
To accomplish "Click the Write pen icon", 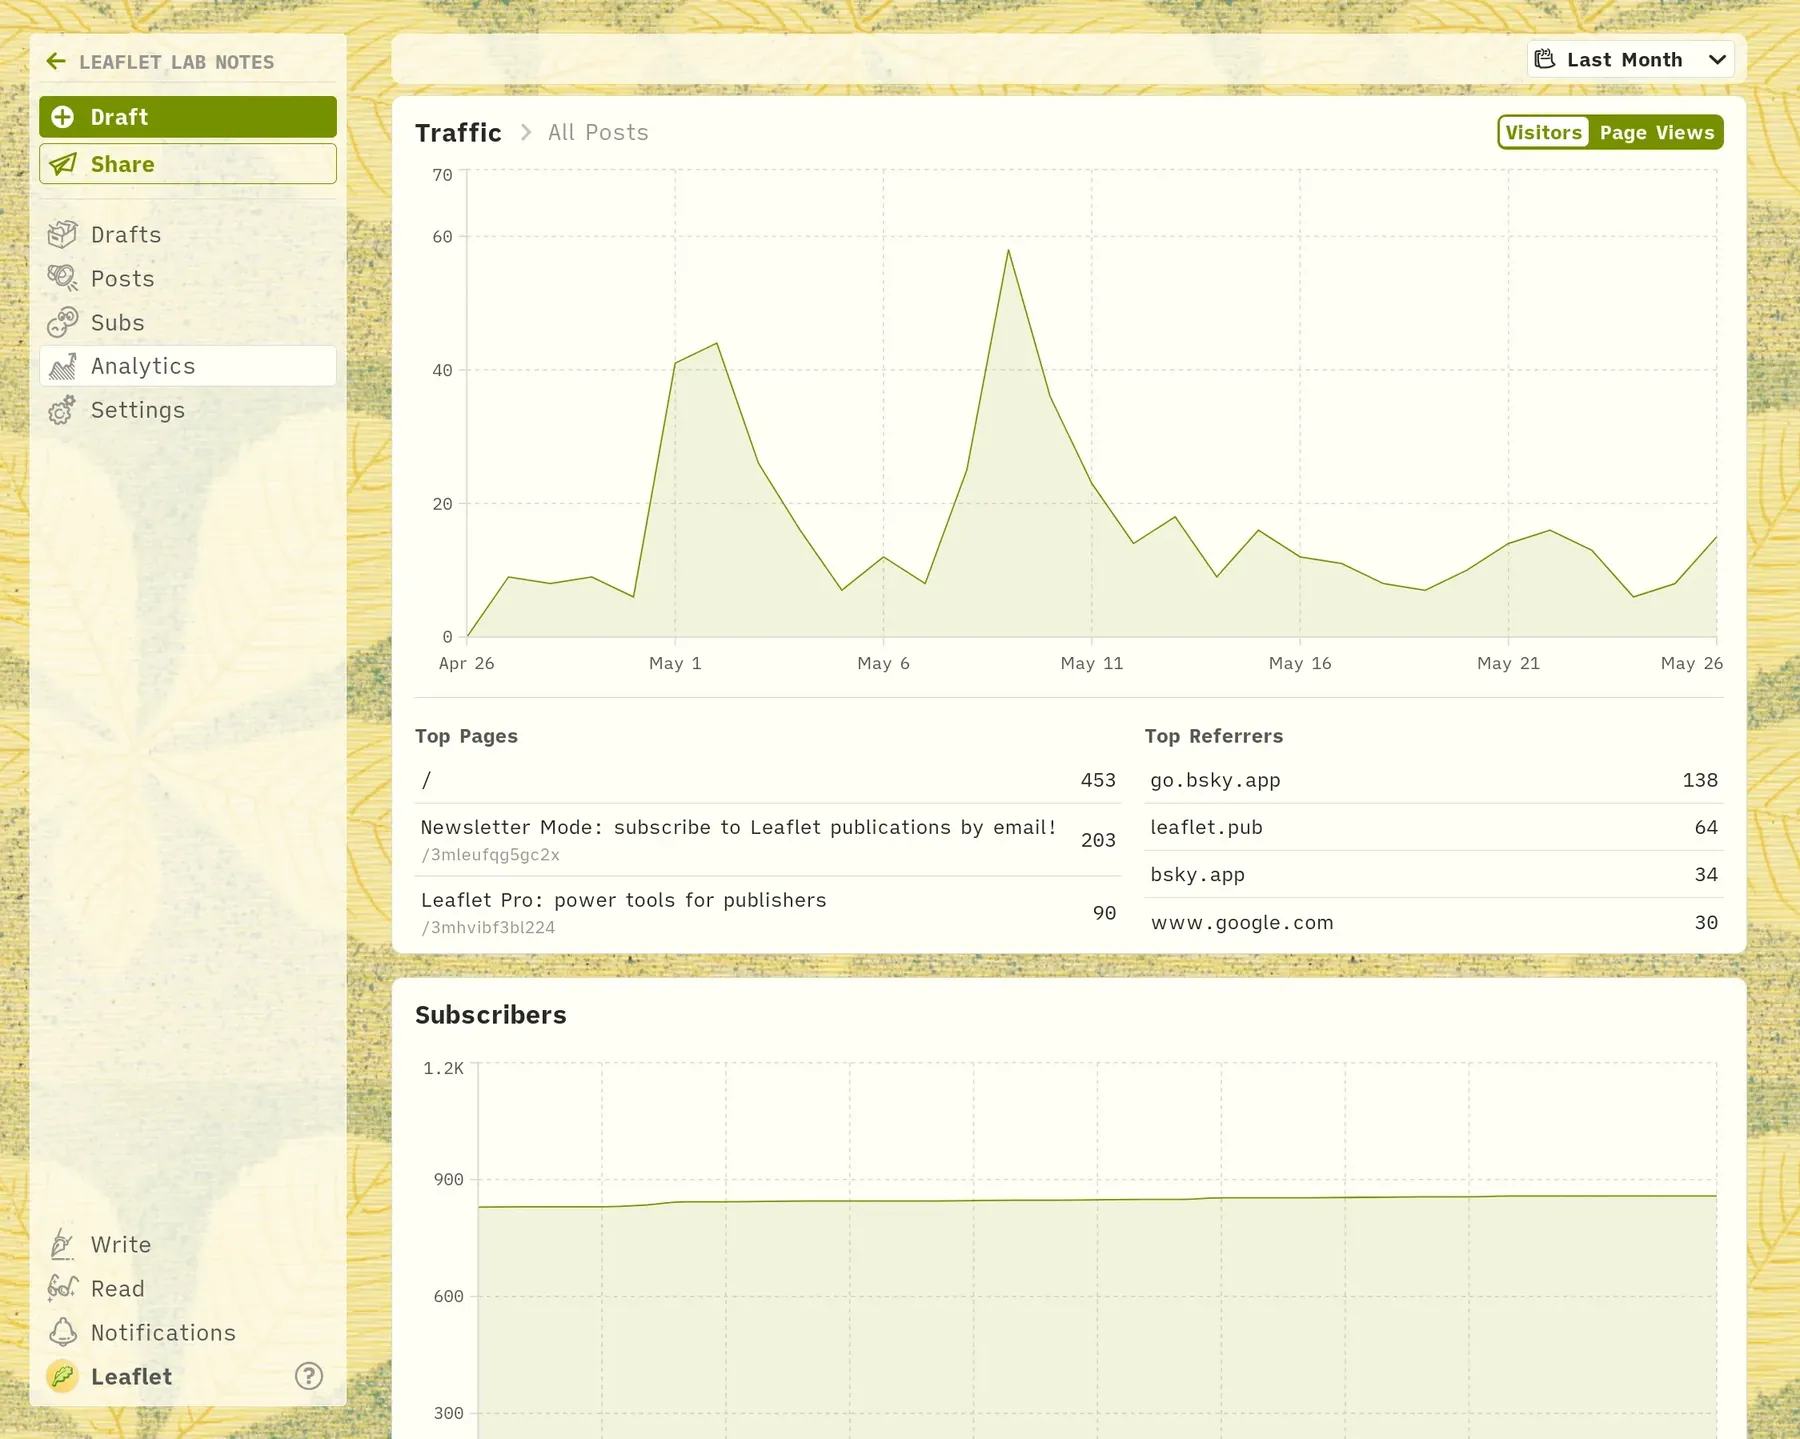I will 62,1244.
